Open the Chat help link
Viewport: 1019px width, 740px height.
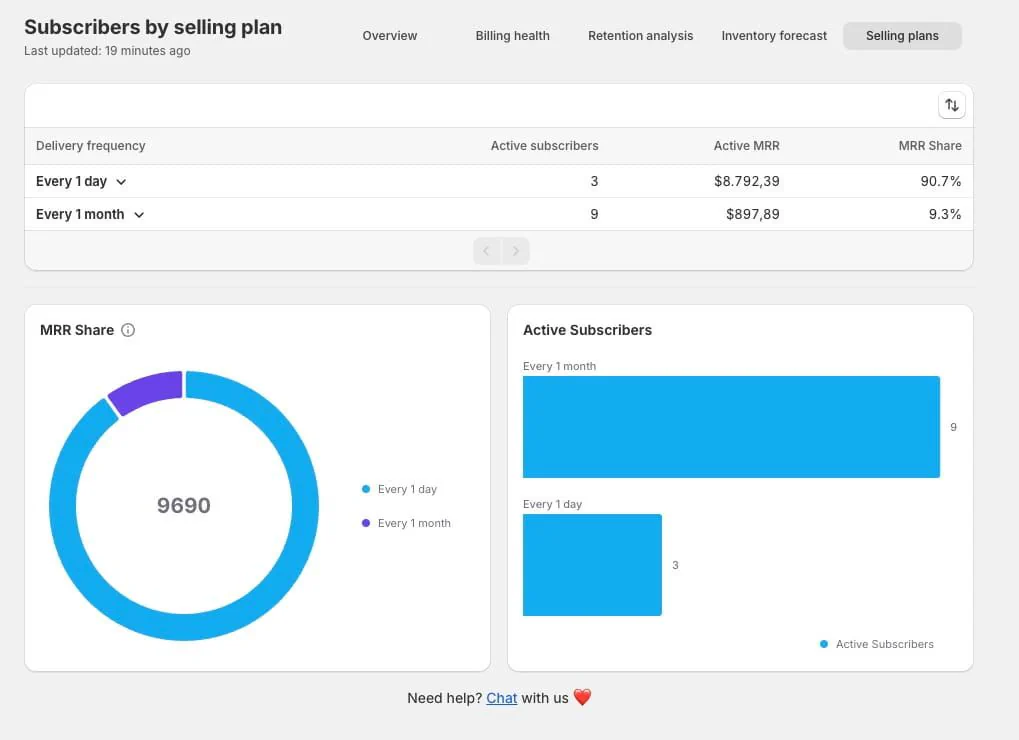click(x=502, y=698)
